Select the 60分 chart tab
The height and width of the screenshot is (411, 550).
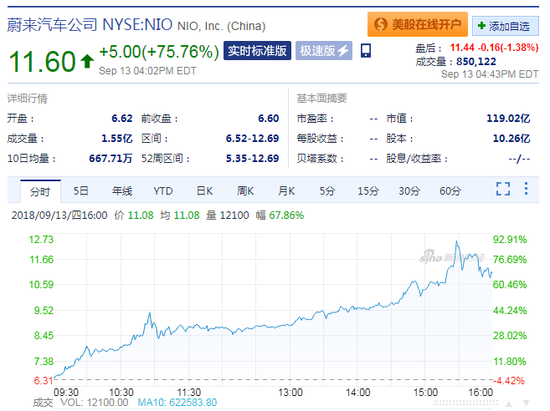(450, 191)
